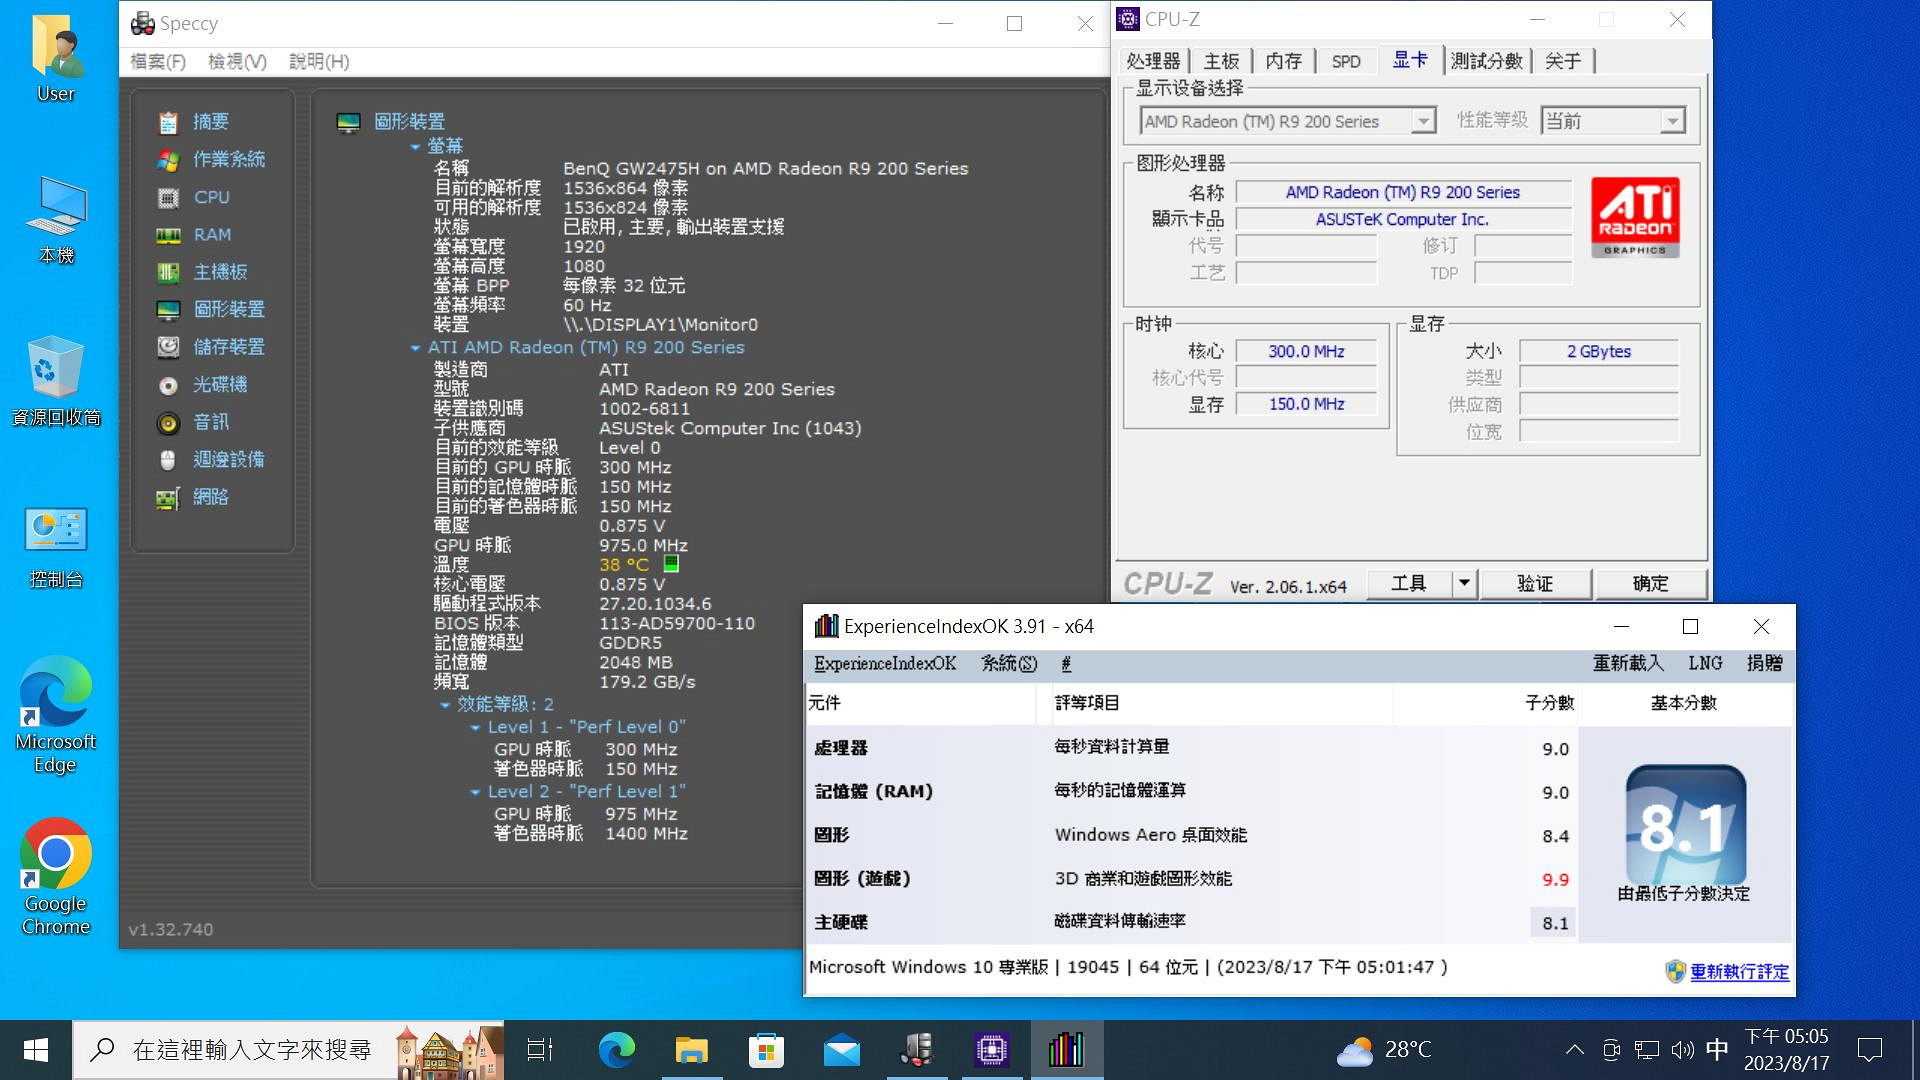Open the Windows Start menu
This screenshot has height=1080, width=1920.
click(36, 1050)
